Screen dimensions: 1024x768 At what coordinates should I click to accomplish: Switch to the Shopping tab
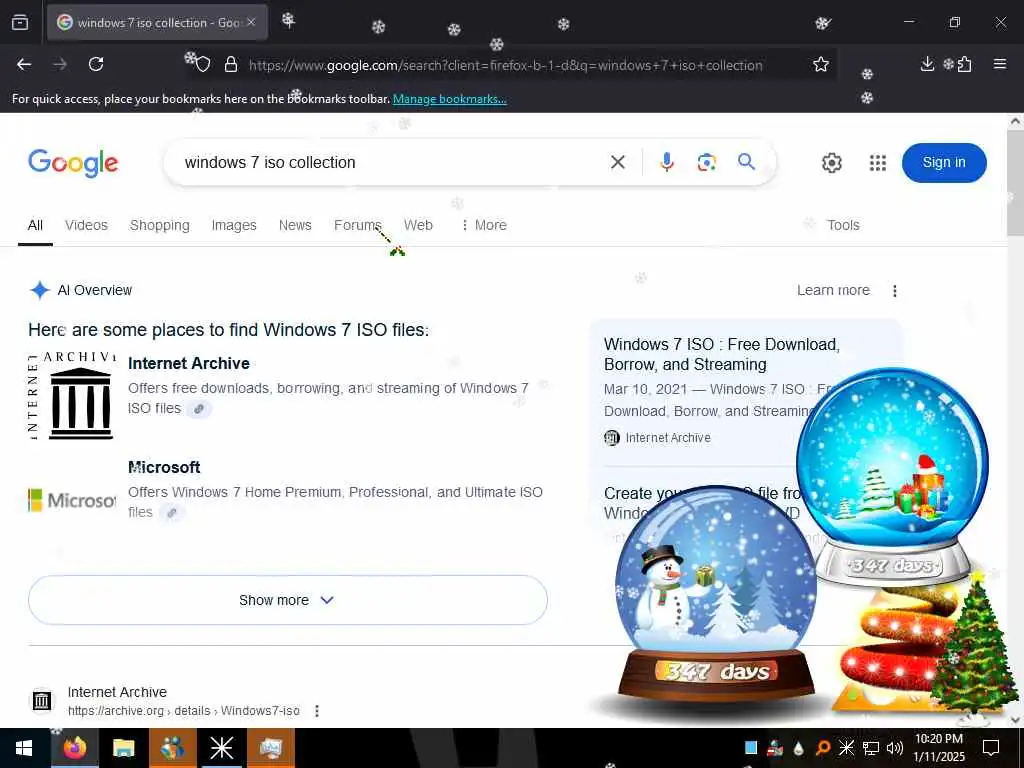(x=159, y=225)
